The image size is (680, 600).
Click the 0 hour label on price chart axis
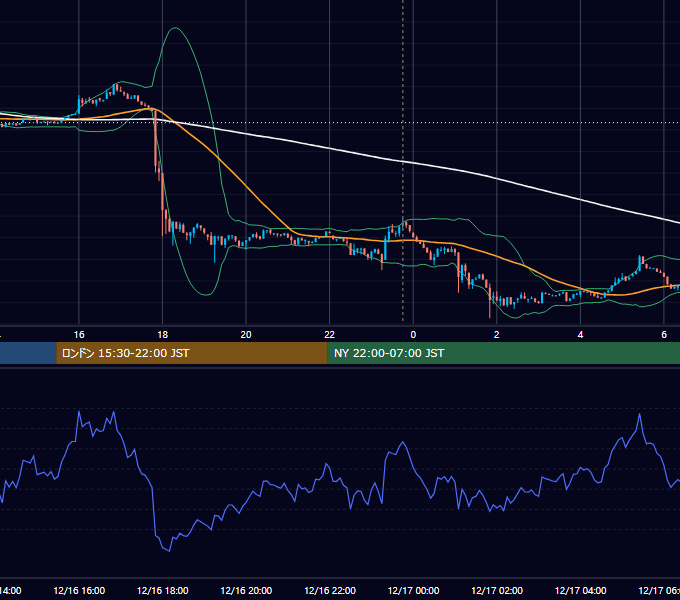pos(413,335)
